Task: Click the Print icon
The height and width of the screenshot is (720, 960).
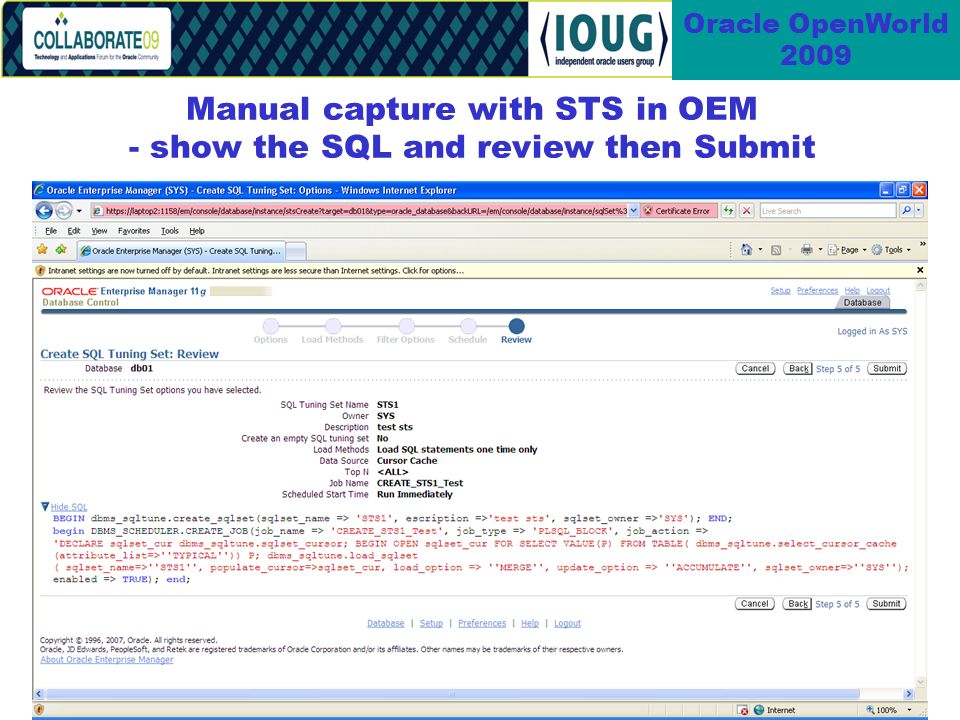Action: (x=806, y=249)
